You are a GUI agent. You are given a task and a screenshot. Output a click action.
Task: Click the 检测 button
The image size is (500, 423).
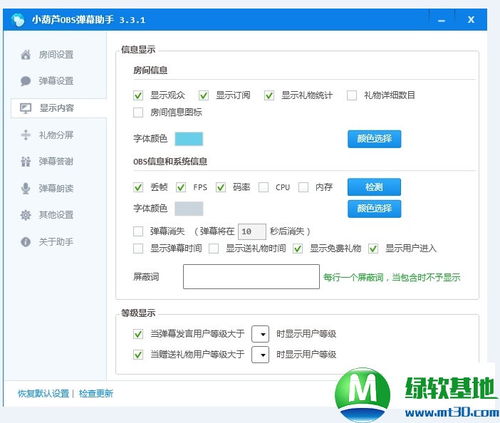point(374,187)
